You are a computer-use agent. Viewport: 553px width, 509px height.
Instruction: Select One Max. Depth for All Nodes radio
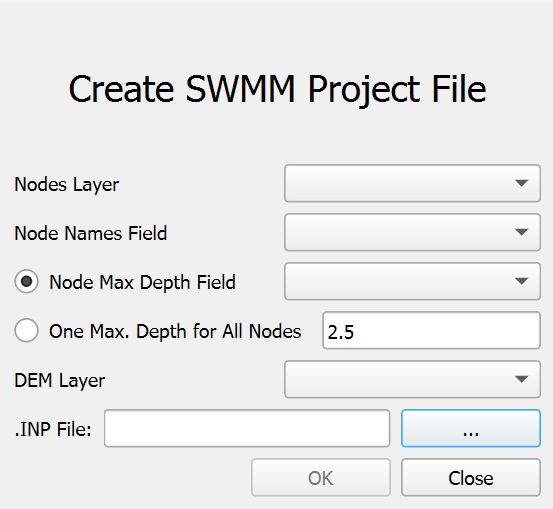(x=26, y=331)
